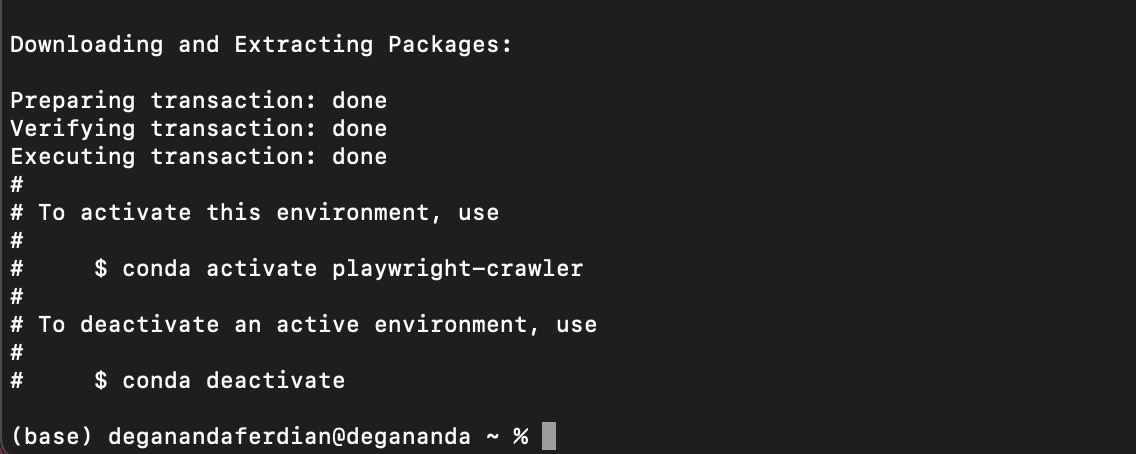This screenshot has height=454, width=1136.
Task: Click the "To deactivate an active environment" comment
Action: (x=317, y=325)
